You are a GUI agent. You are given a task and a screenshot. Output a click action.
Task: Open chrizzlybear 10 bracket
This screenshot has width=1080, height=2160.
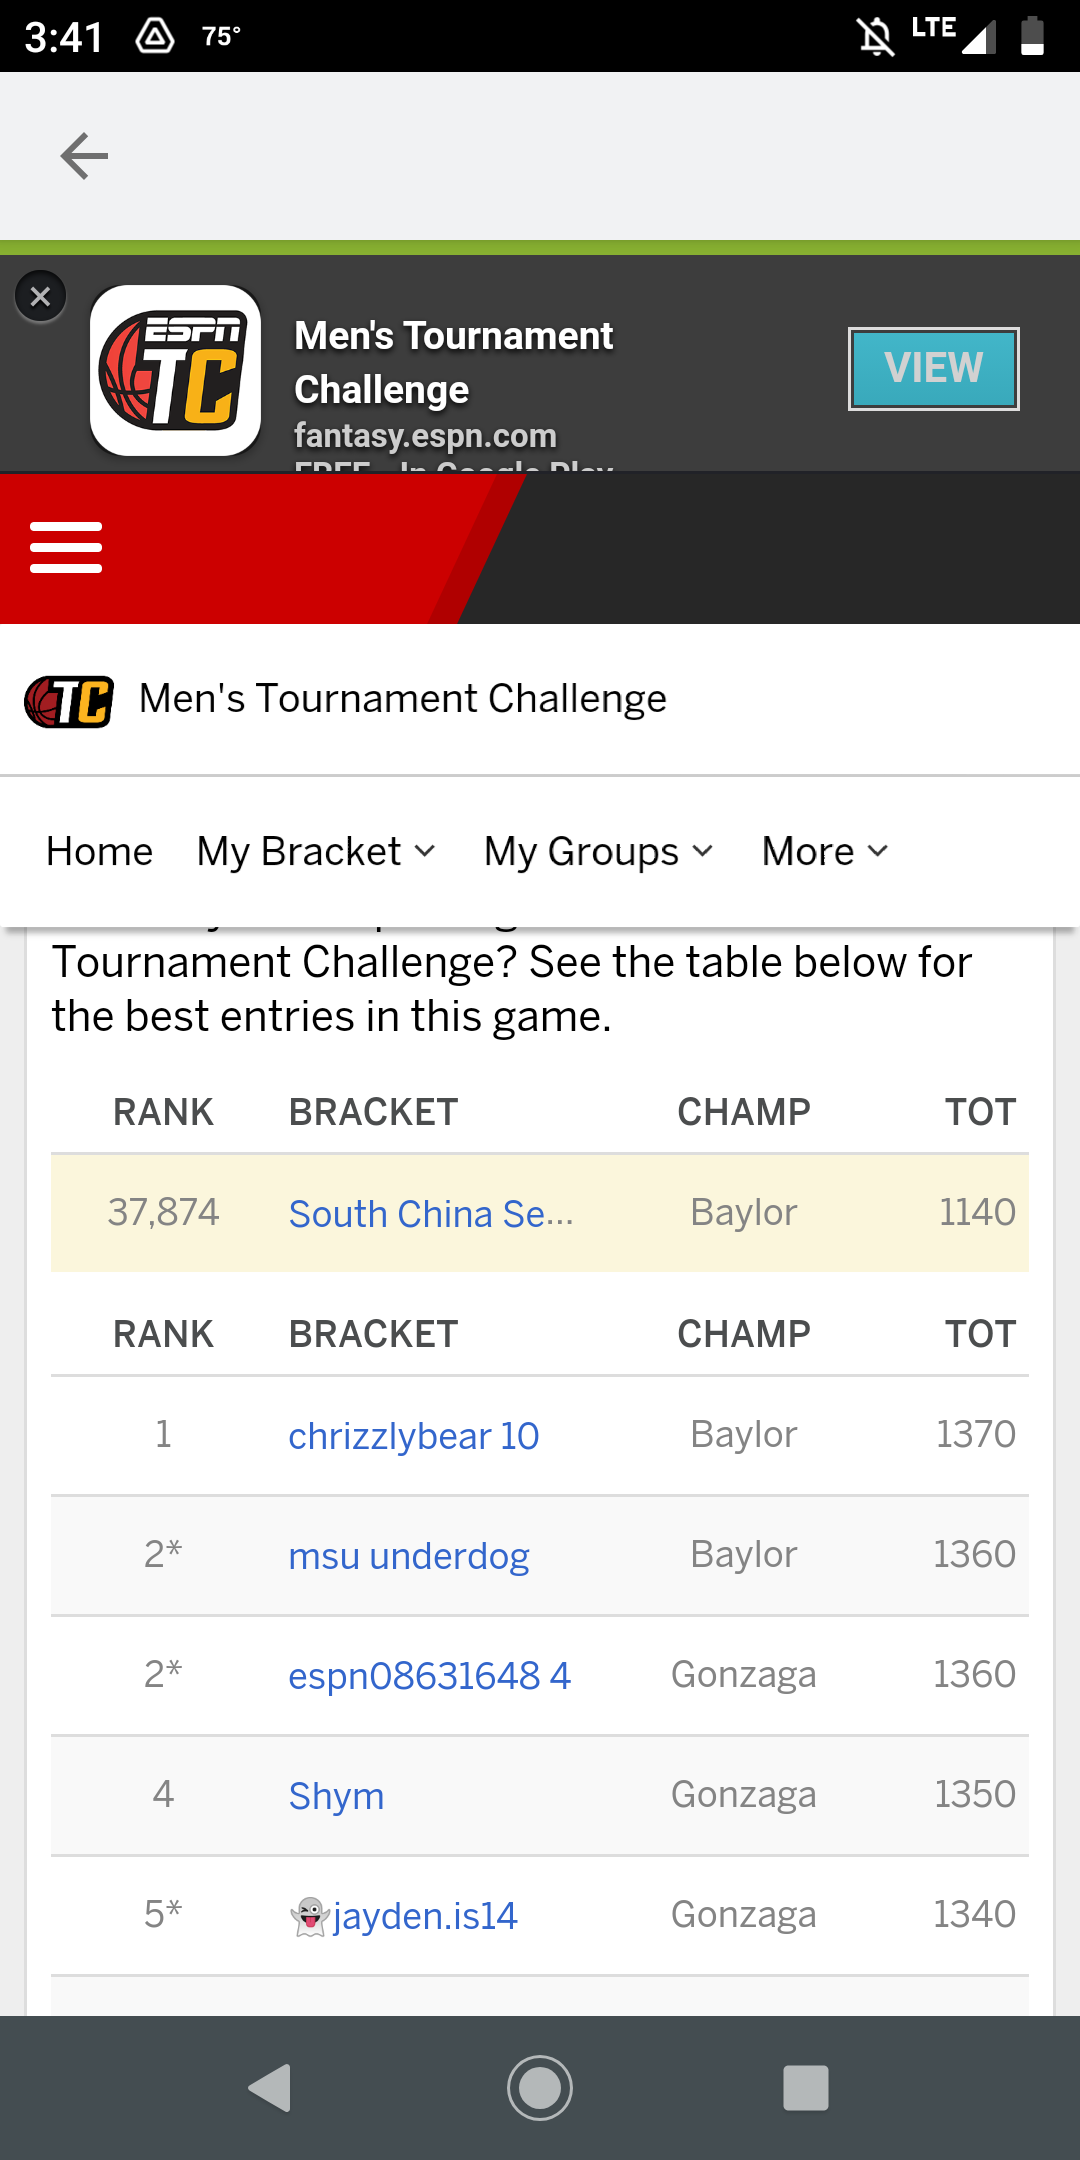(x=414, y=1436)
